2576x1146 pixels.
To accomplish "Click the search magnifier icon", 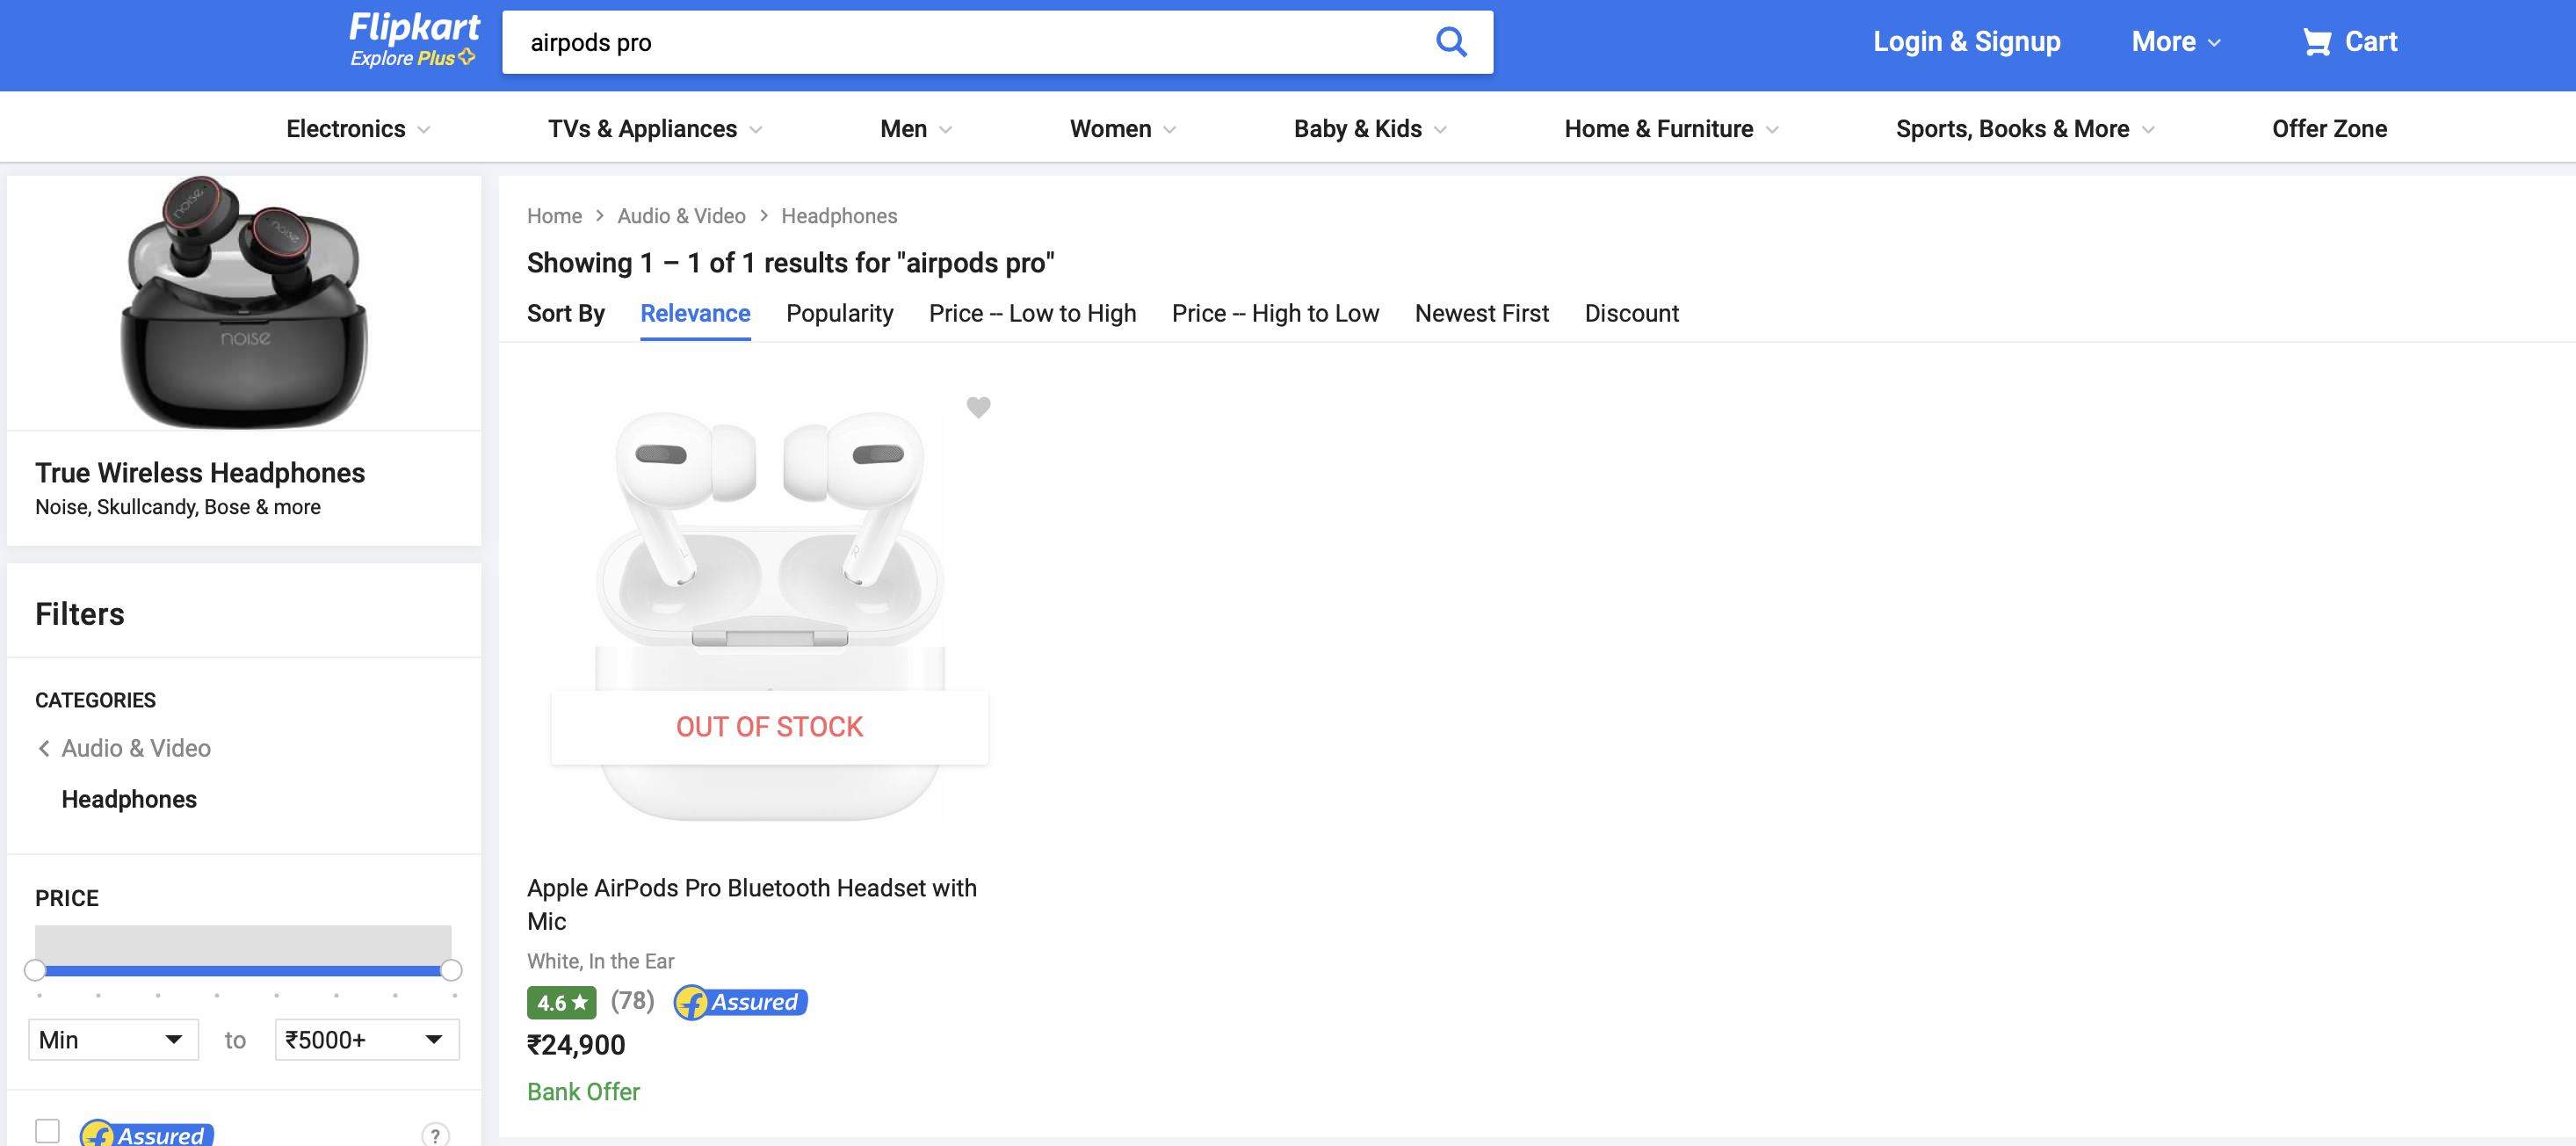I will pyautogui.click(x=1450, y=42).
